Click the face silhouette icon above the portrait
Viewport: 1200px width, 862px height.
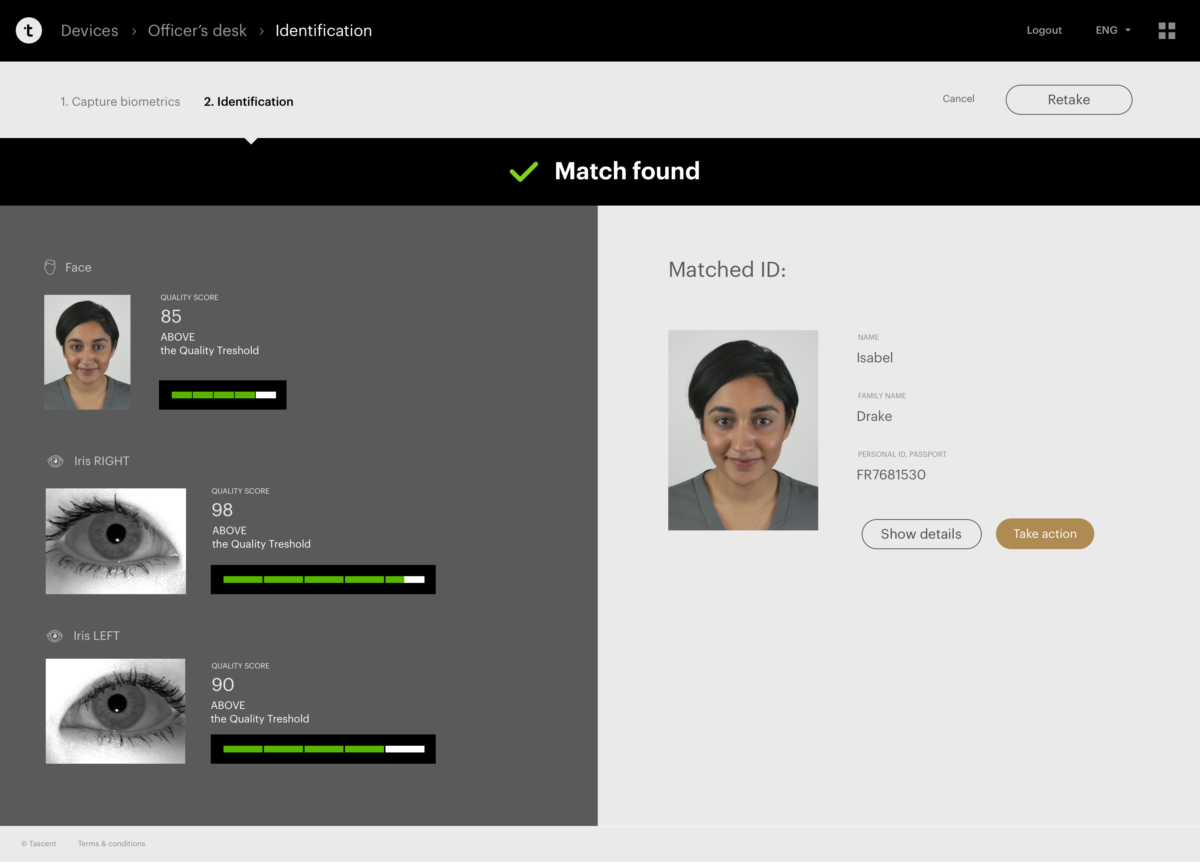tap(48, 266)
